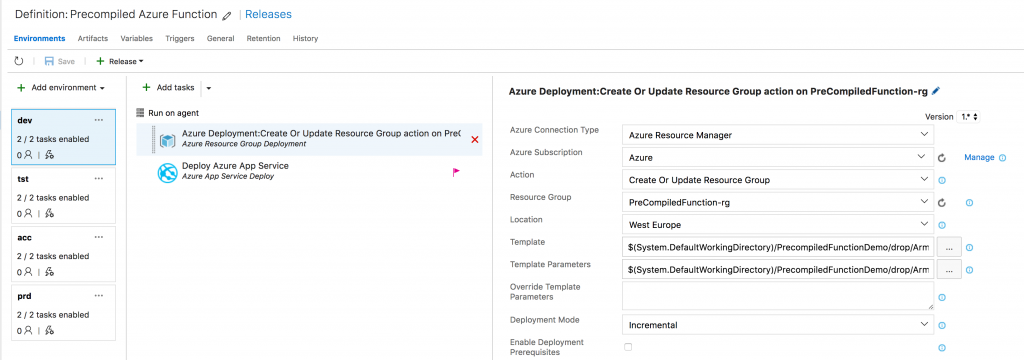
Task: Switch to Artifacts tab
Action: click(93, 39)
